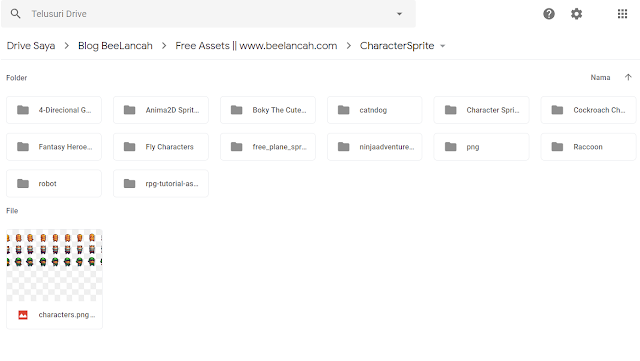The width and height of the screenshot is (640, 361).
Task: Click the Anima2D Sprit... folder name
Action: (172, 110)
